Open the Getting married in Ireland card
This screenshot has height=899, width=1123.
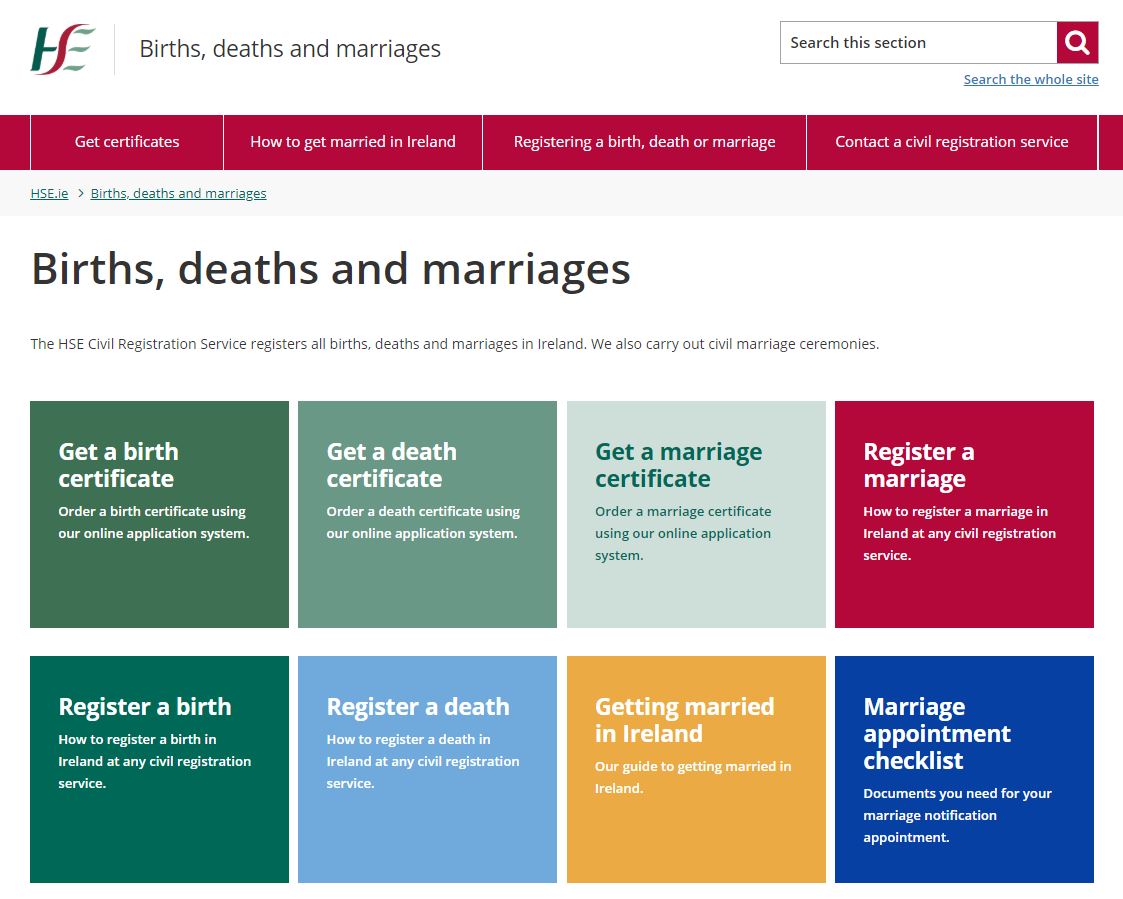tap(696, 769)
